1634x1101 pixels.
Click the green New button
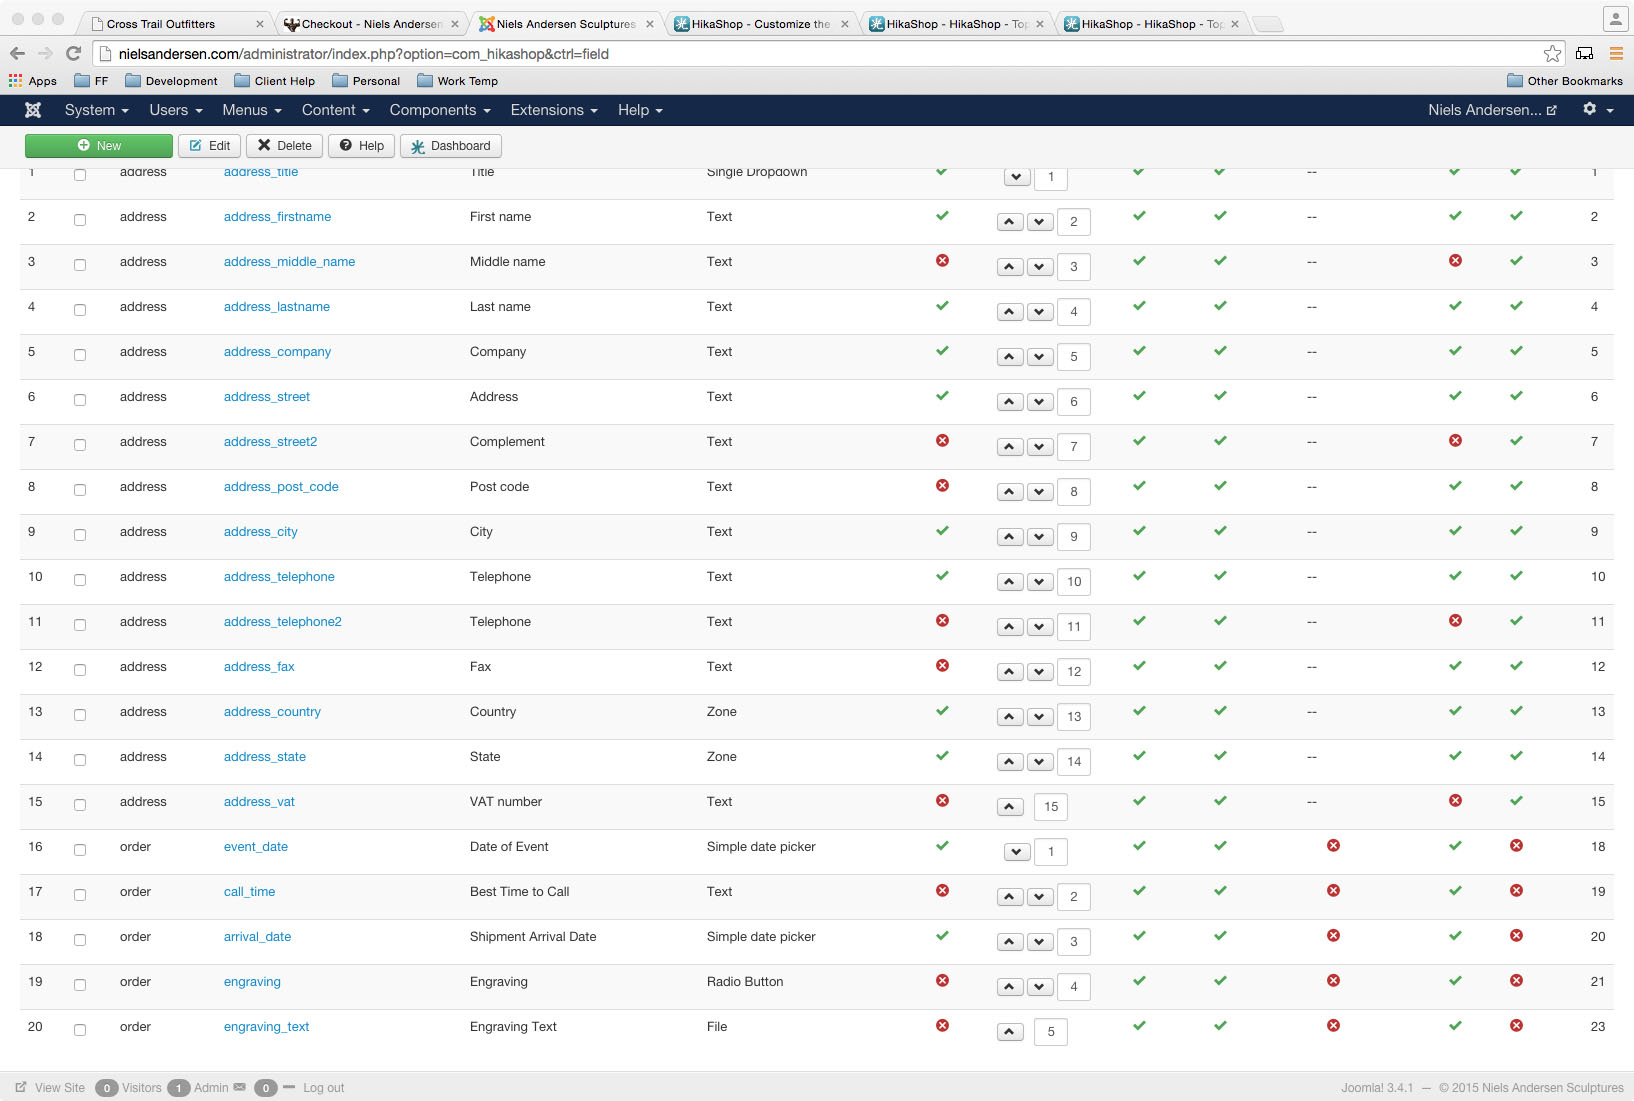tap(99, 146)
